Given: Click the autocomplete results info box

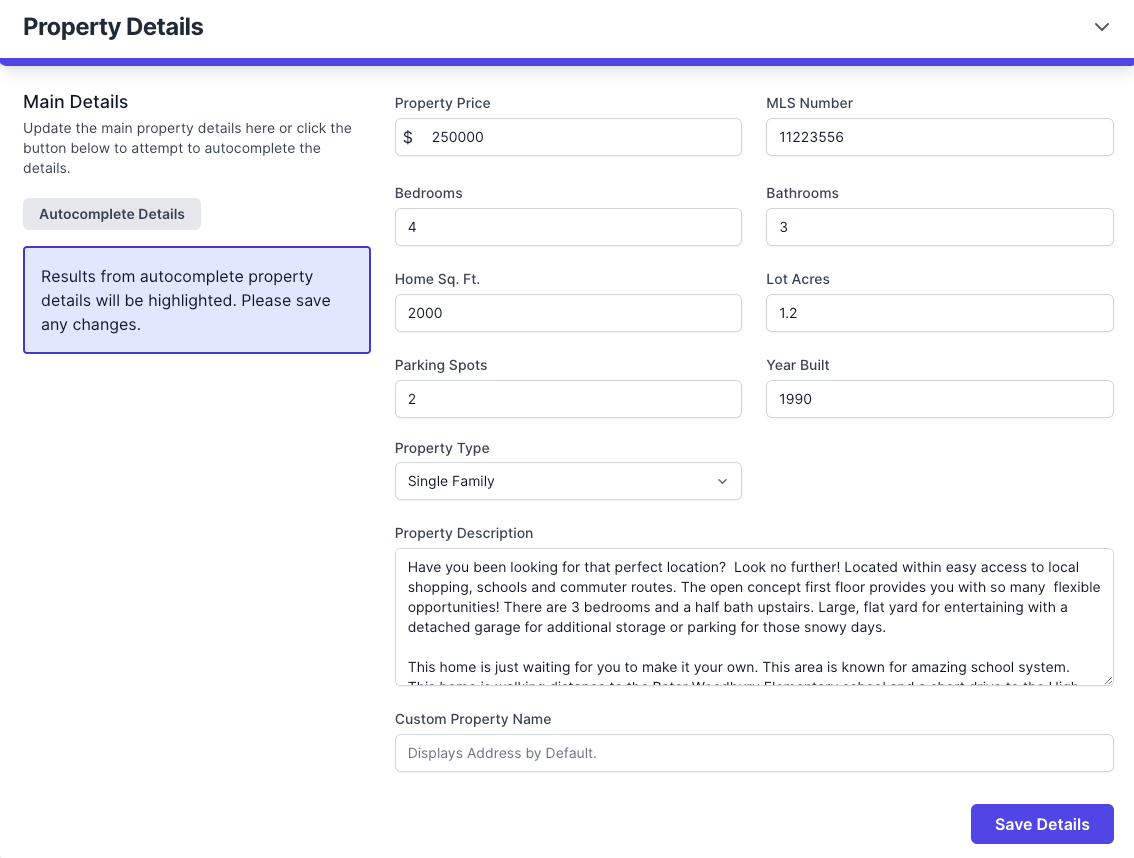Looking at the screenshot, I should 197,300.
